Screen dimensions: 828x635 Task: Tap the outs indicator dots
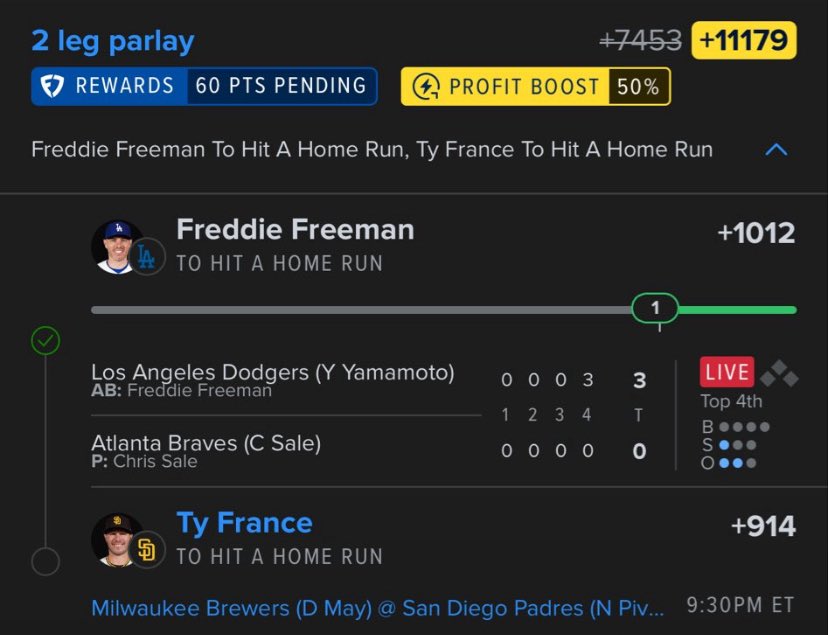click(x=729, y=463)
